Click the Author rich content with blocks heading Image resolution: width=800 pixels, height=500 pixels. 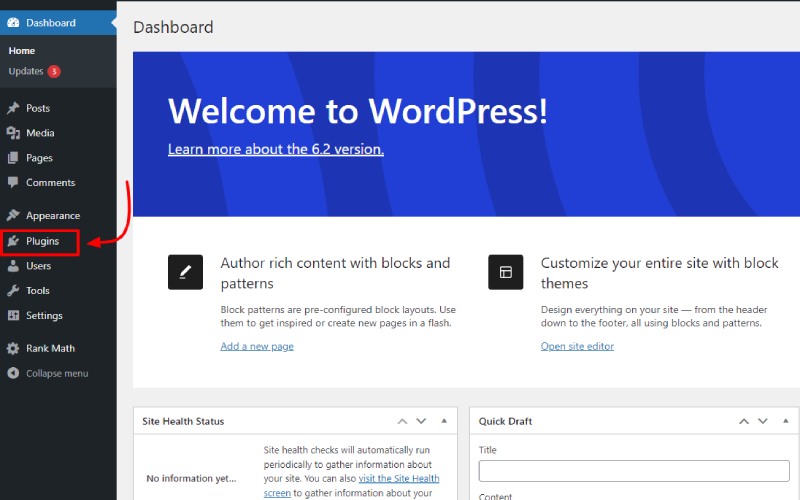tap(335, 273)
